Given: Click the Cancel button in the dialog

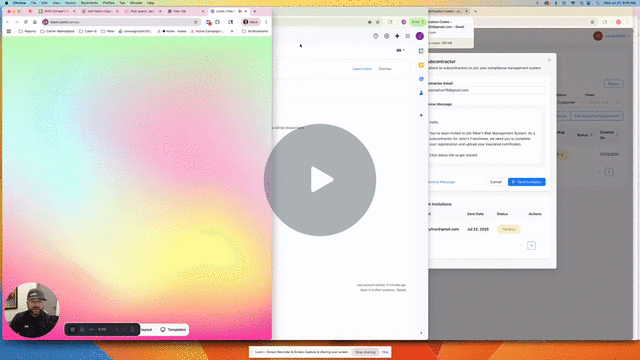Looking at the screenshot, I should pos(496,182).
